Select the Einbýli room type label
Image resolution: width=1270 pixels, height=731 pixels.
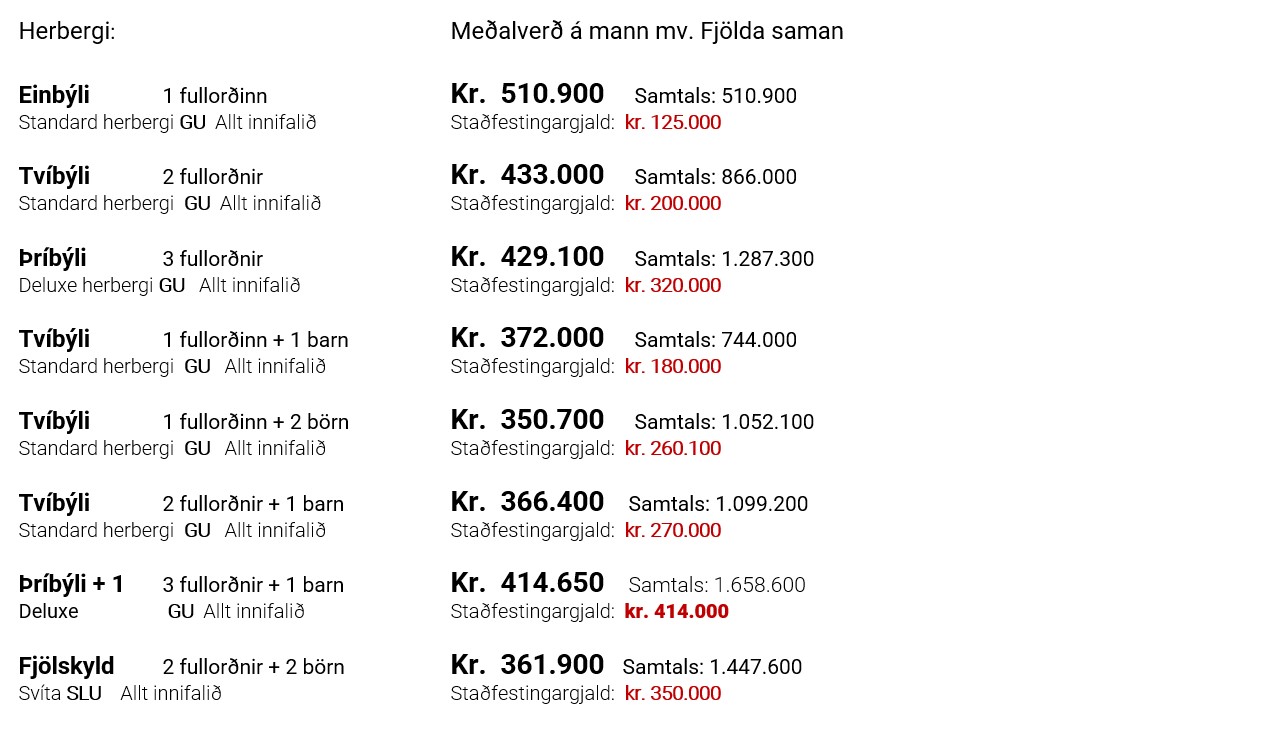tap(54, 96)
